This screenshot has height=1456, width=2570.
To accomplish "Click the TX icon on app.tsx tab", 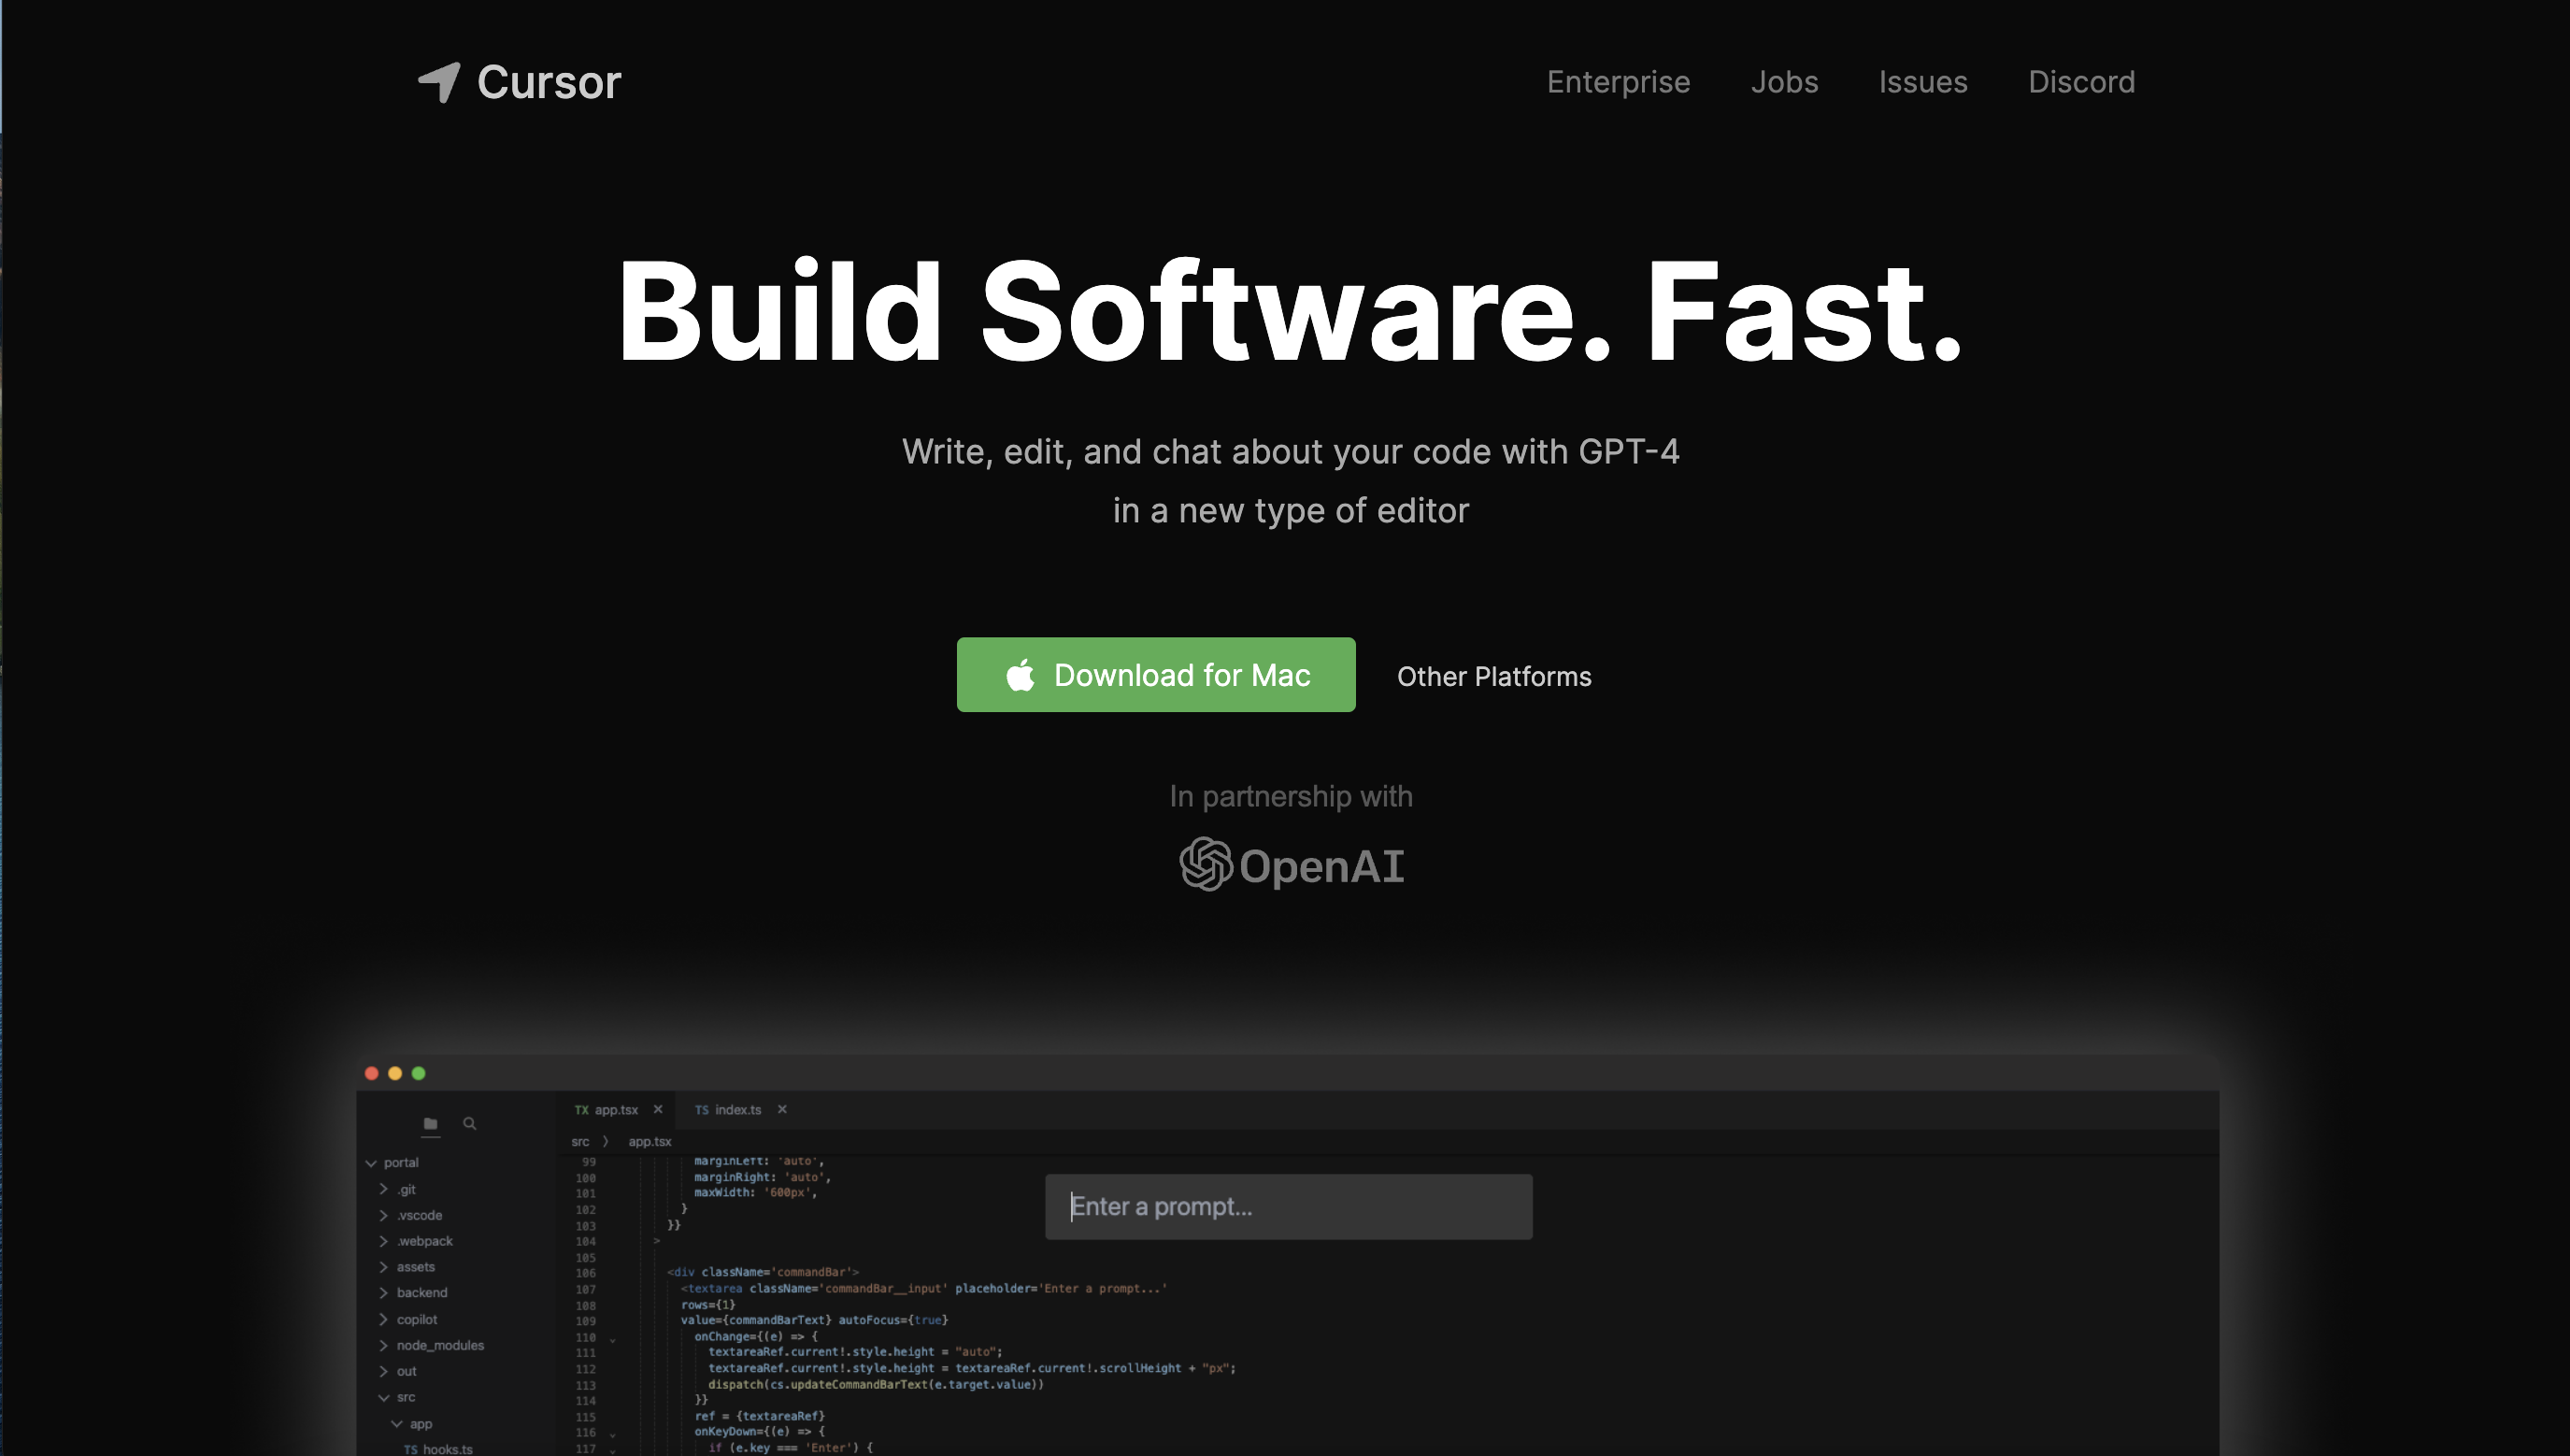I will (x=582, y=1110).
